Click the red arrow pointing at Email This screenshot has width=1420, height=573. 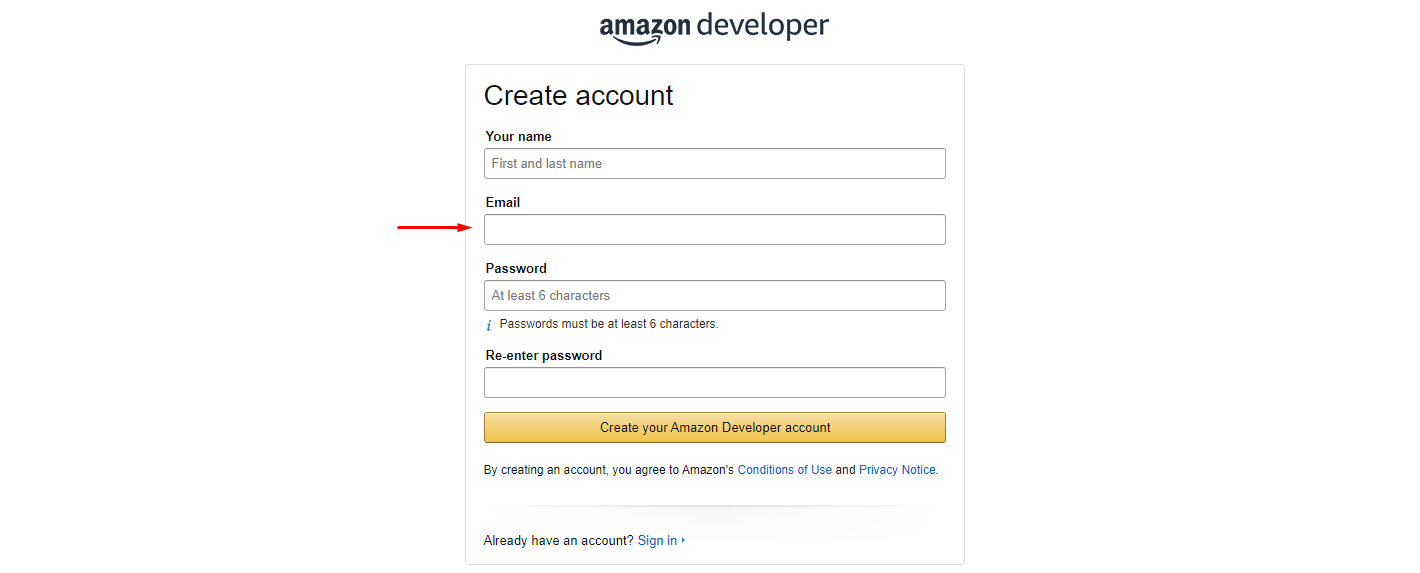pos(434,228)
